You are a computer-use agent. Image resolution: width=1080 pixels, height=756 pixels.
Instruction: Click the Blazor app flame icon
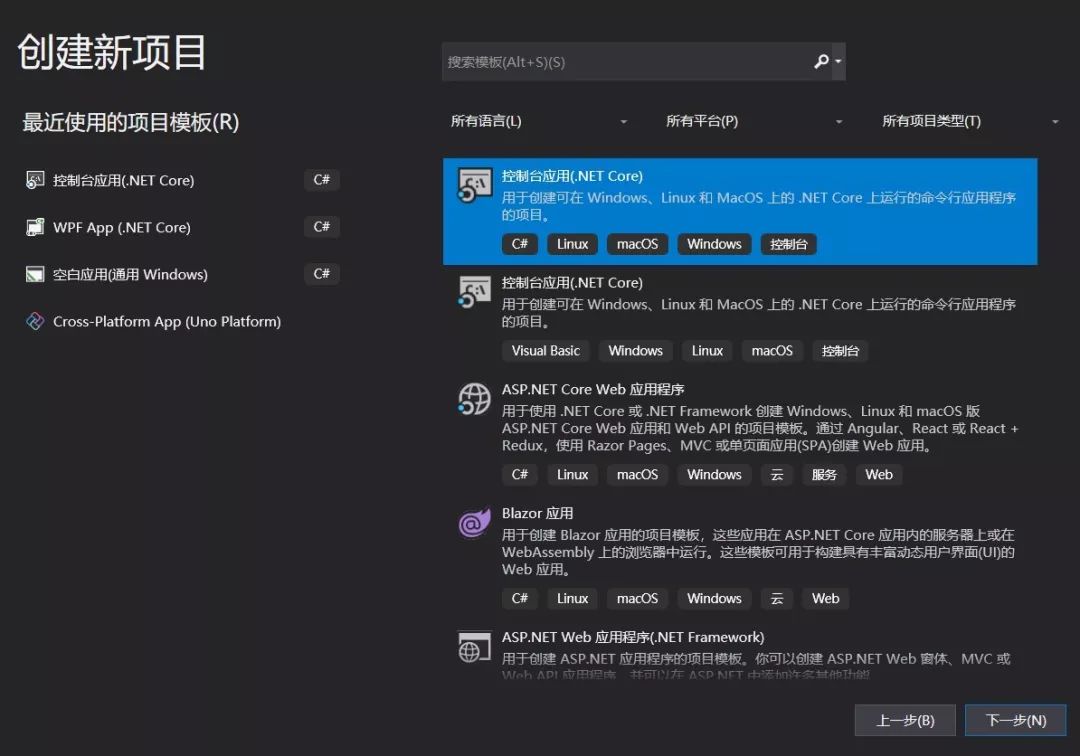point(475,523)
